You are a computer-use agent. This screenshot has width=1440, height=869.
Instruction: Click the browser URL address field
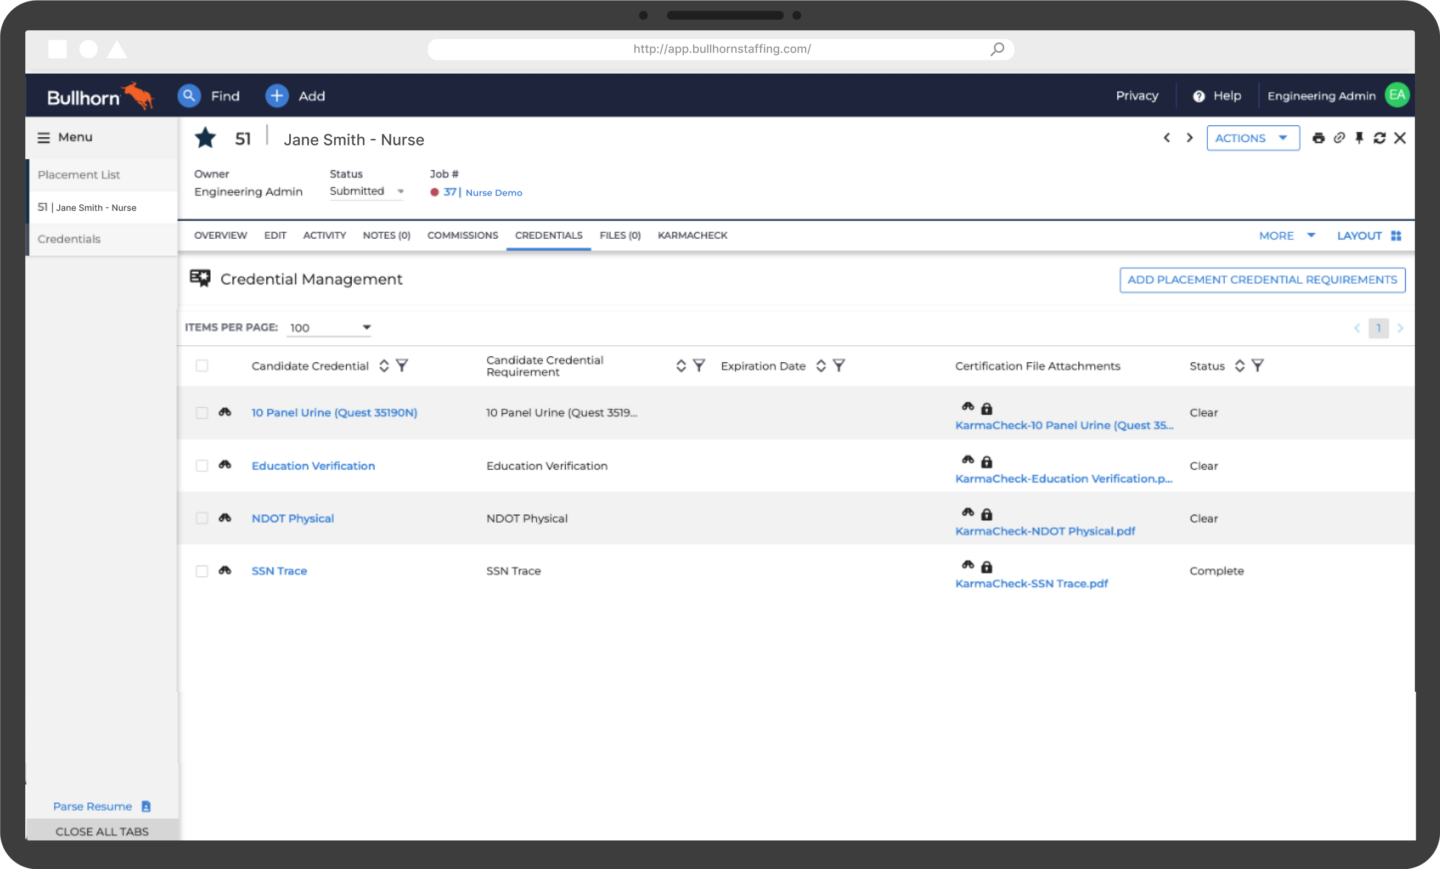(721, 49)
